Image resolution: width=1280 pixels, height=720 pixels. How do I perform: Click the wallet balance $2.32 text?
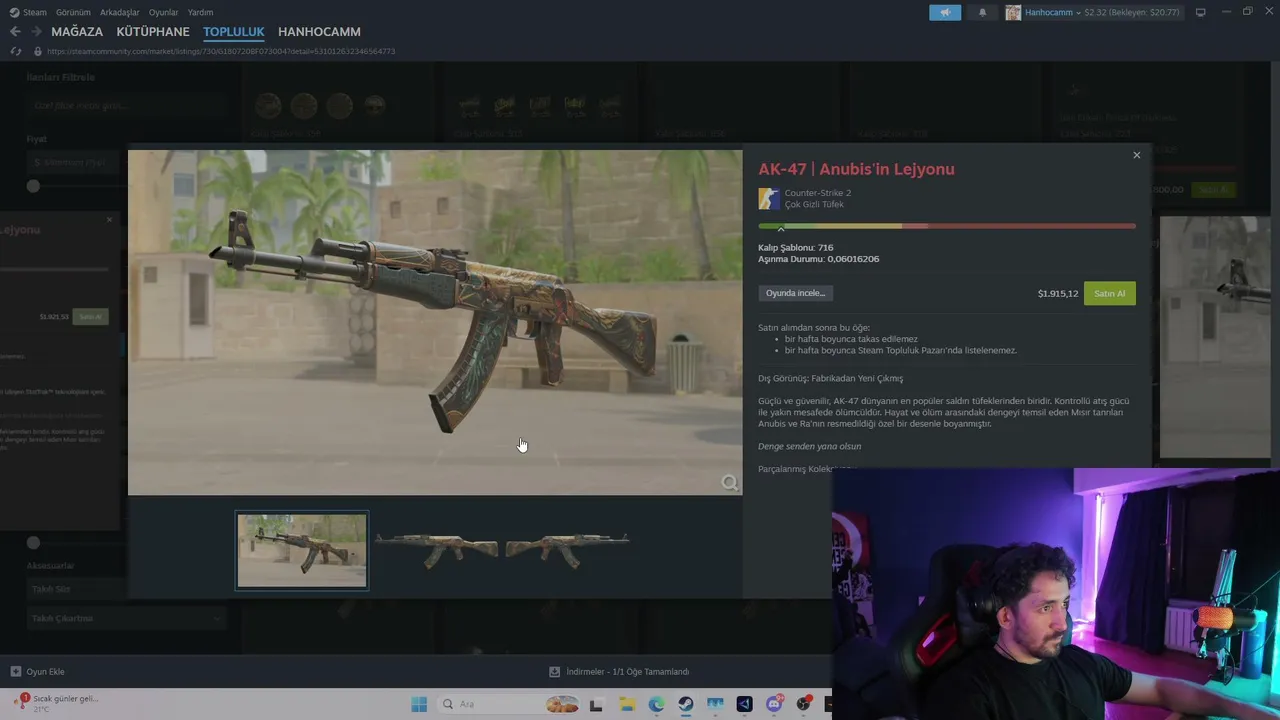tap(1094, 12)
